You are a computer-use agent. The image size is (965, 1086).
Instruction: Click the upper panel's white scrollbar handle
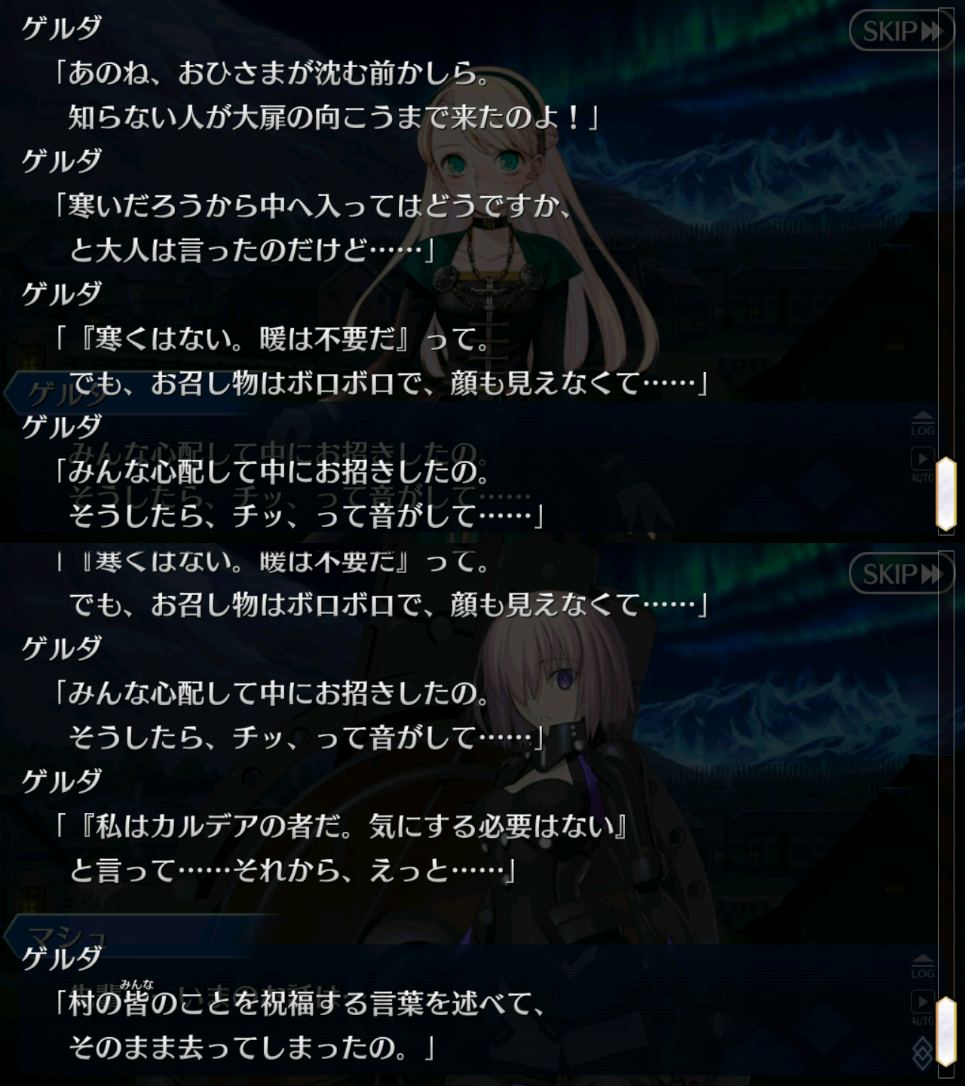946,494
